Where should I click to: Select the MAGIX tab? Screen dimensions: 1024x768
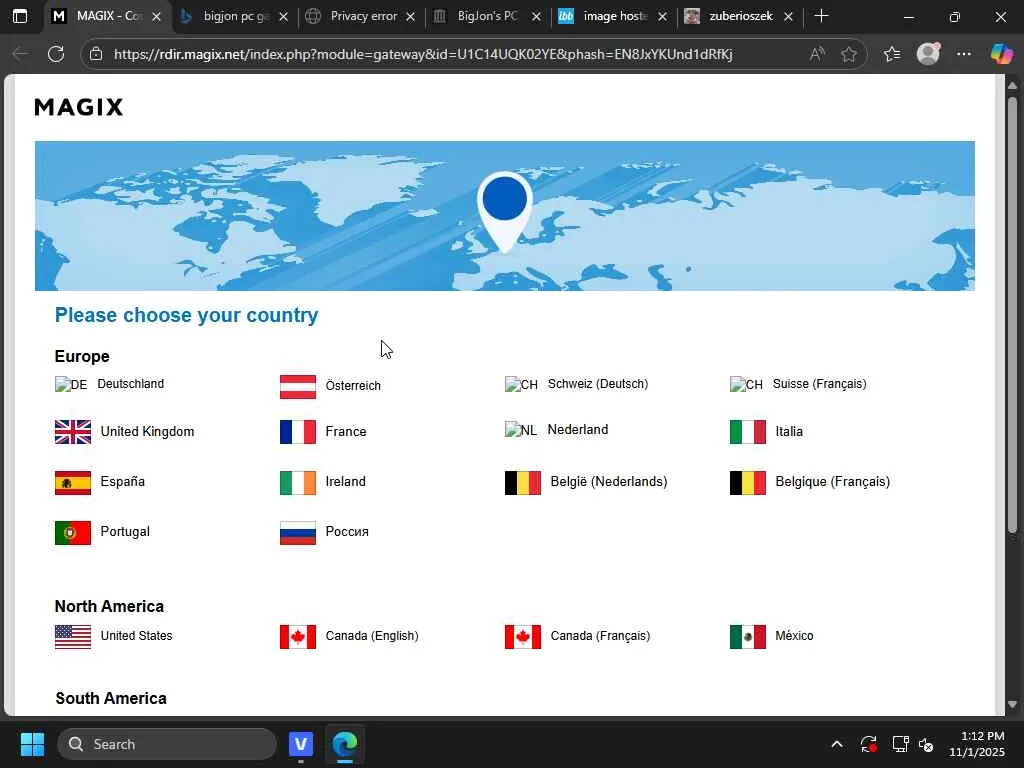coord(106,16)
